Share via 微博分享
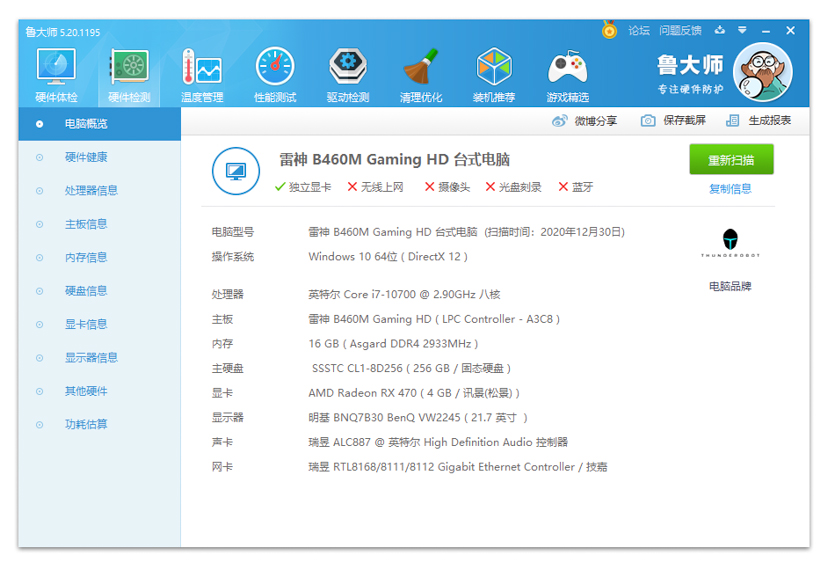 (584, 121)
